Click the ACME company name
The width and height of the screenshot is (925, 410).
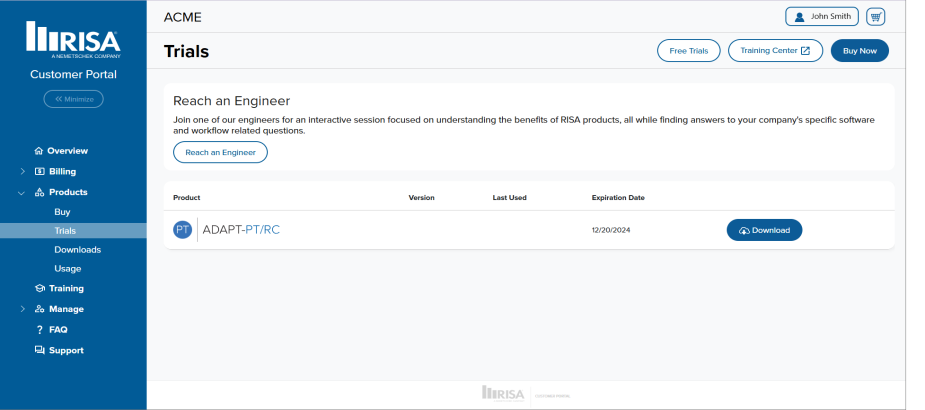pos(182,17)
